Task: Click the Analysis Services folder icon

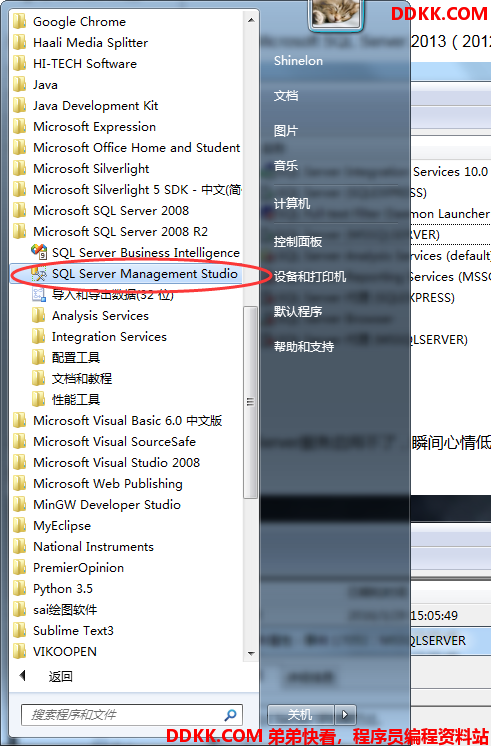Action: 38,315
